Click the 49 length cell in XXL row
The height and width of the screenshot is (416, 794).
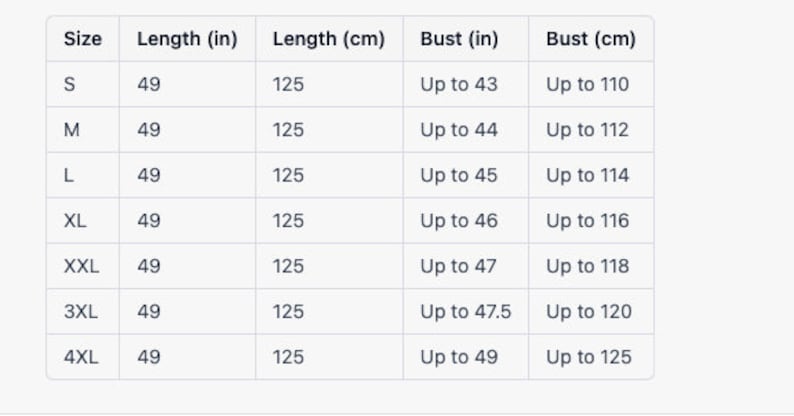(x=149, y=266)
